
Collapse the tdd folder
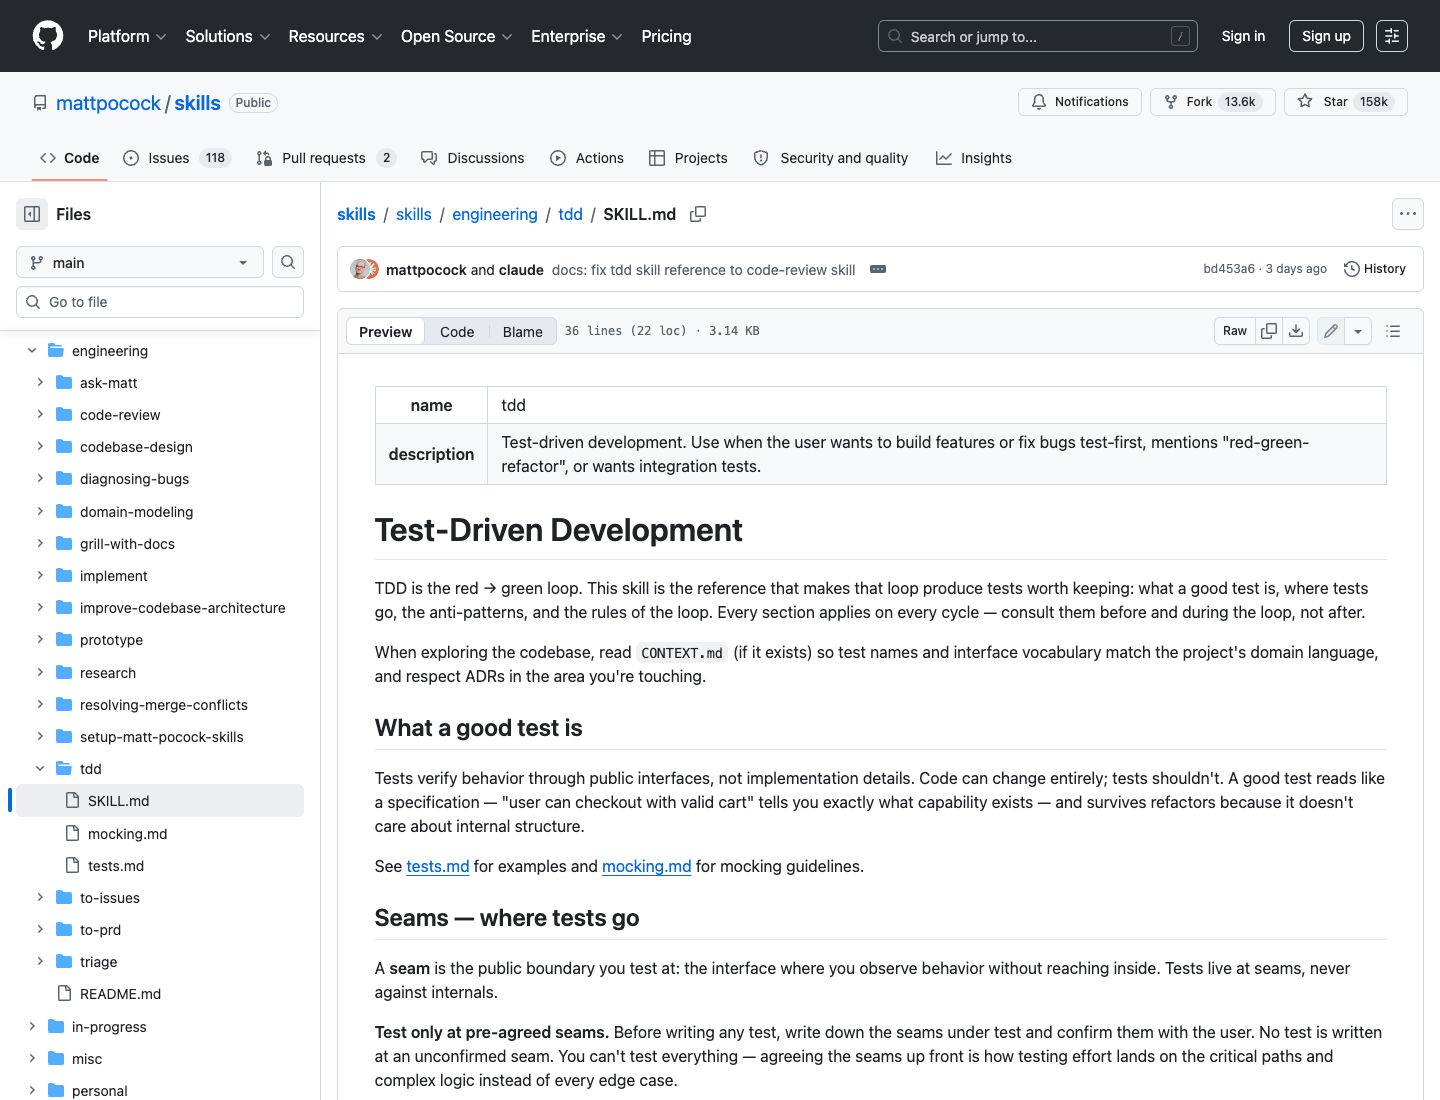pos(40,768)
